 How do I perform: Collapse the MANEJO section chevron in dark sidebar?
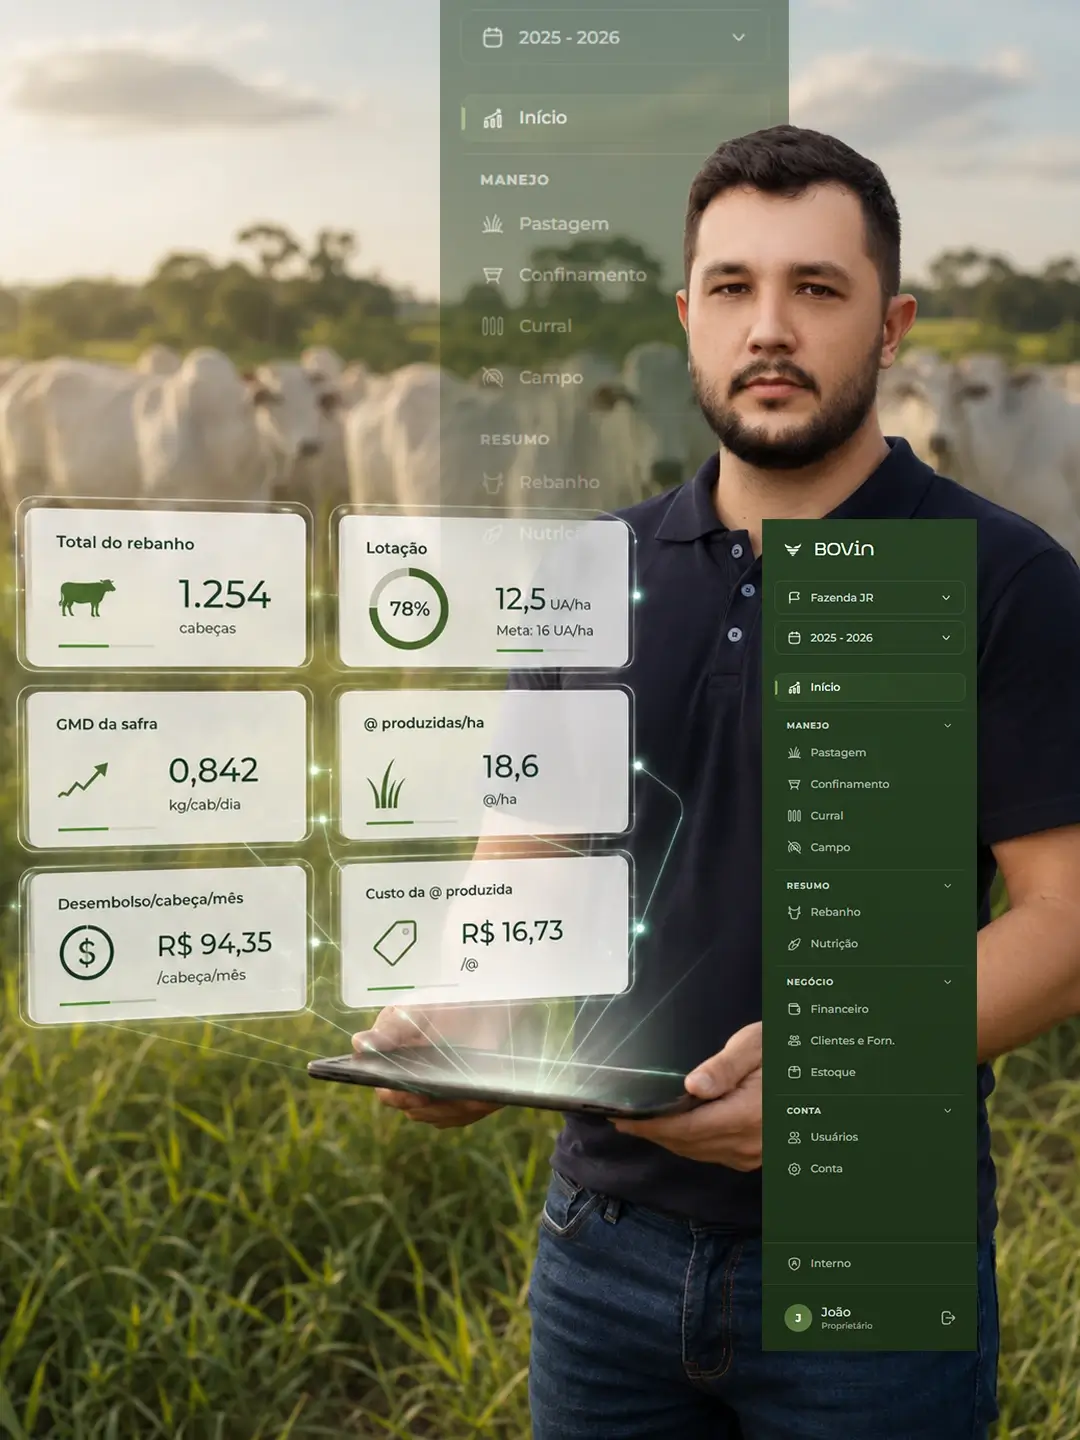click(x=947, y=725)
